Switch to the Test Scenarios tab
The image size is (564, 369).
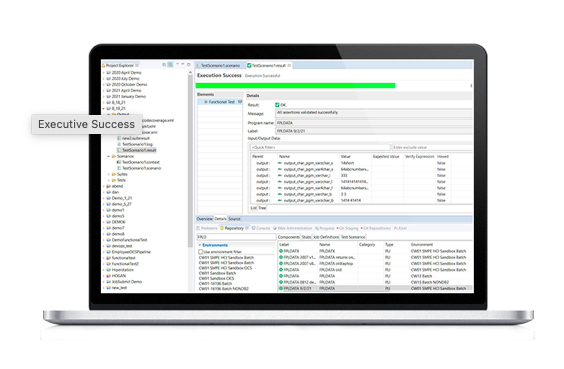(353, 237)
